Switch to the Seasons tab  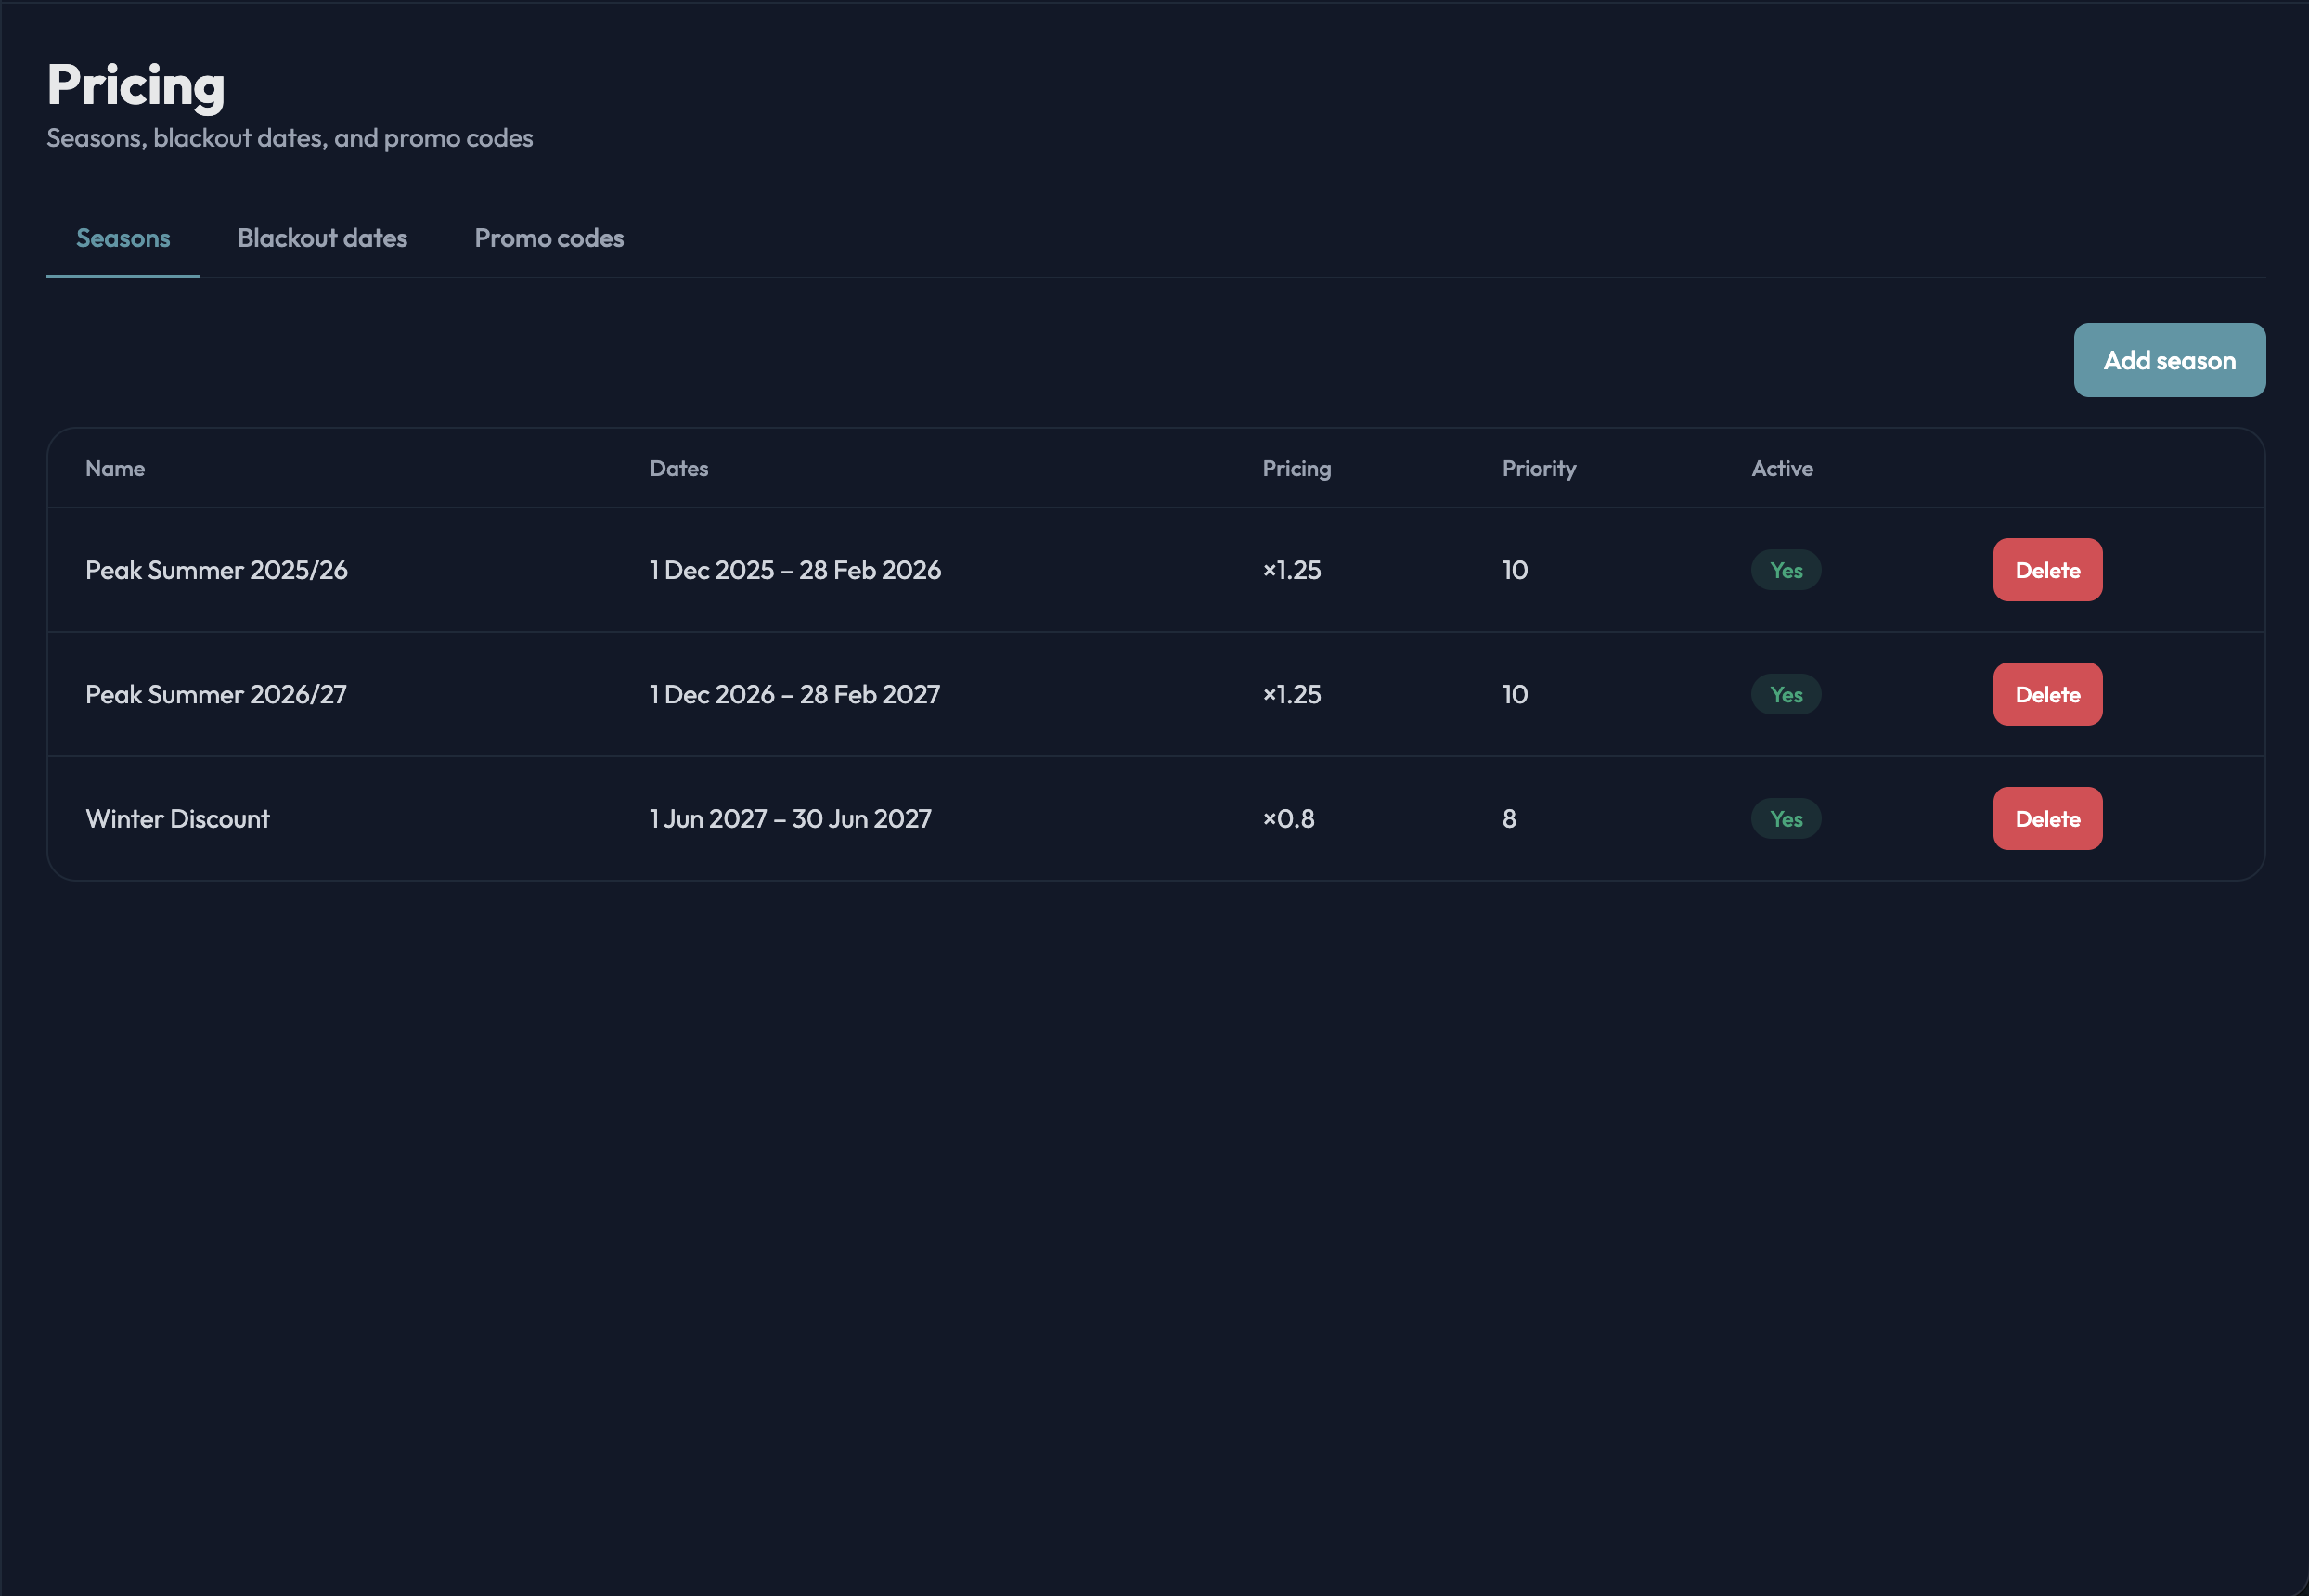point(123,238)
